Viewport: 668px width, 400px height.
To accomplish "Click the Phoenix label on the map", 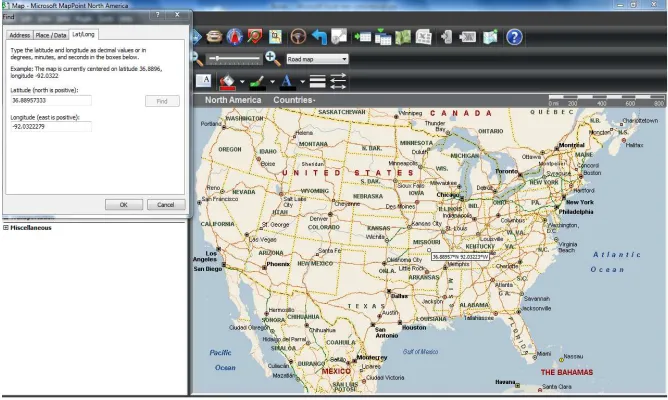I will [278, 264].
